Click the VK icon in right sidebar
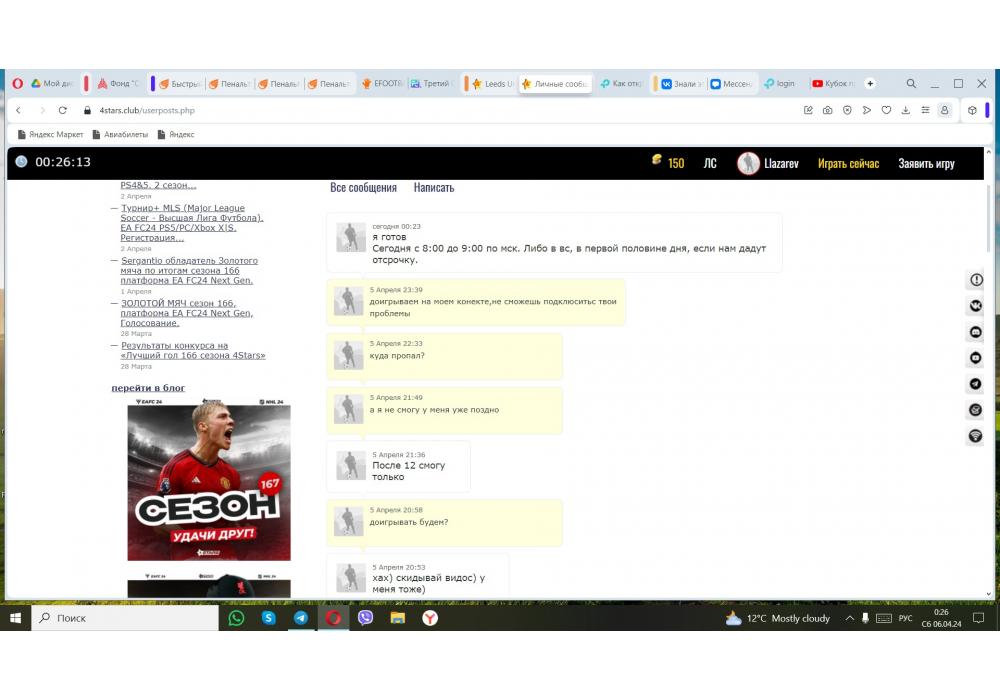Image resolution: width=1000 pixels, height=700 pixels. 975,306
